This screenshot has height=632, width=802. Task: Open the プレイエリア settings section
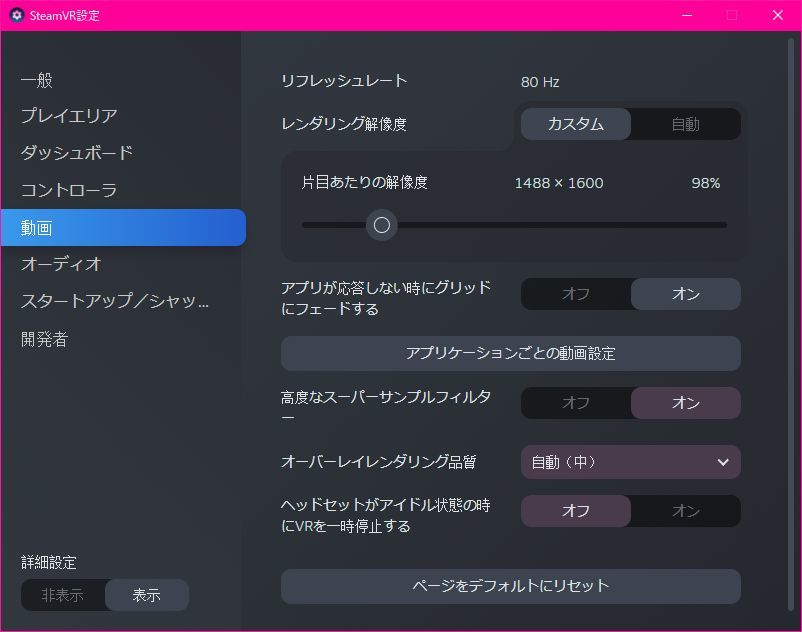[x=69, y=116]
